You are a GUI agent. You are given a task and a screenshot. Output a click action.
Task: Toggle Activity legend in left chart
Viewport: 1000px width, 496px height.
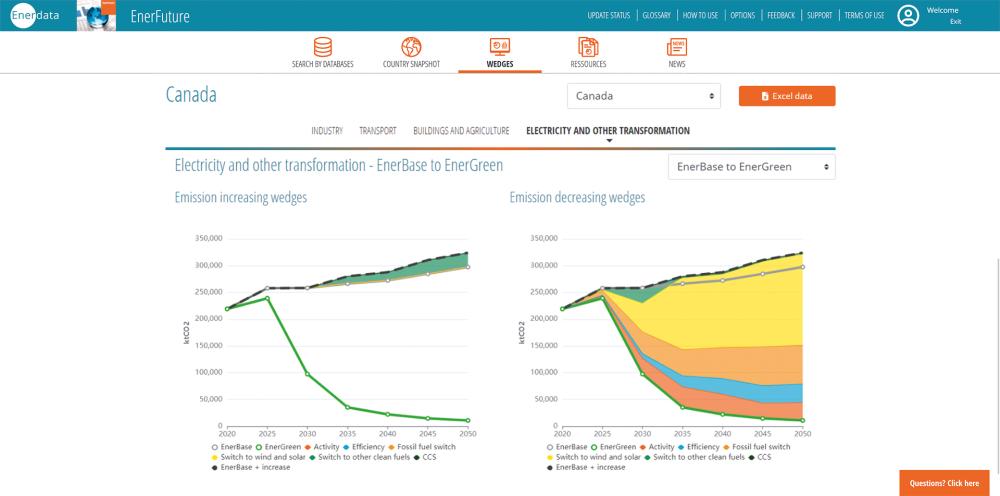(321, 447)
